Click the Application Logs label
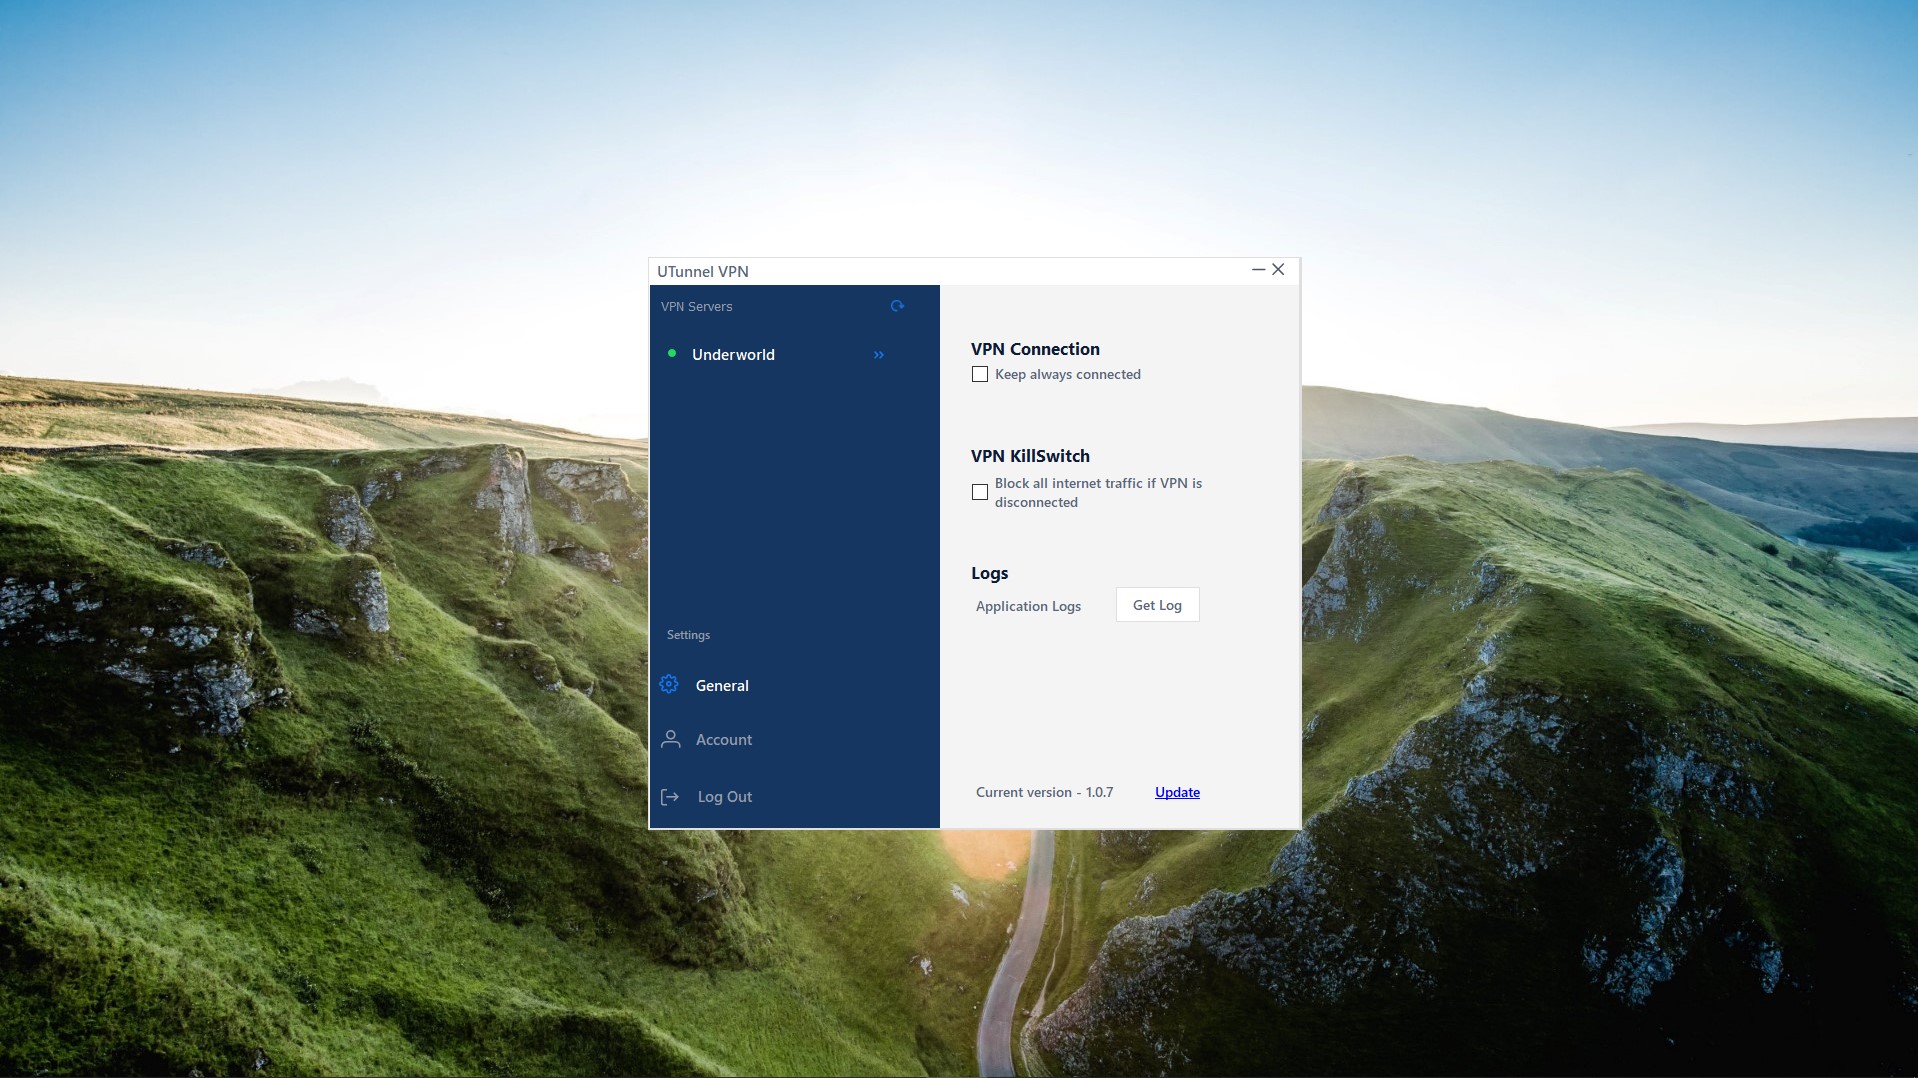 coord(1028,606)
